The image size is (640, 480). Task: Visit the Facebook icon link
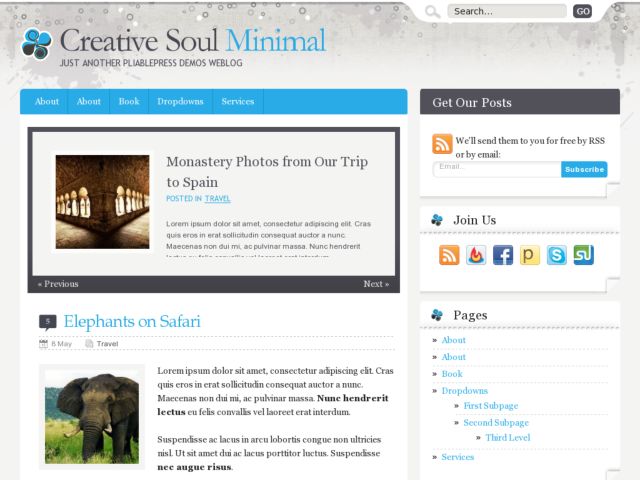point(503,255)
